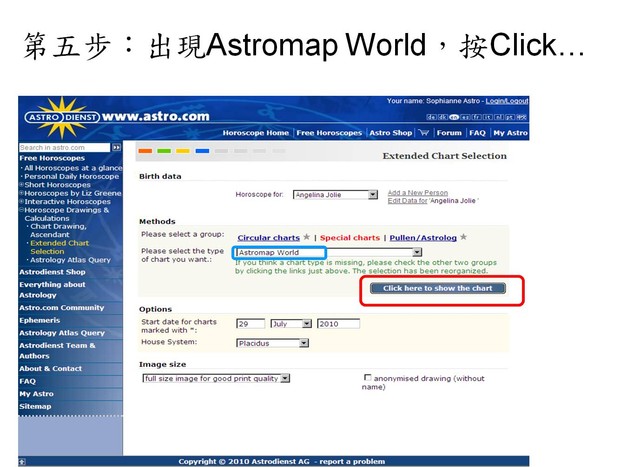
Task: Switch language to 'it'
Action: 487,117
